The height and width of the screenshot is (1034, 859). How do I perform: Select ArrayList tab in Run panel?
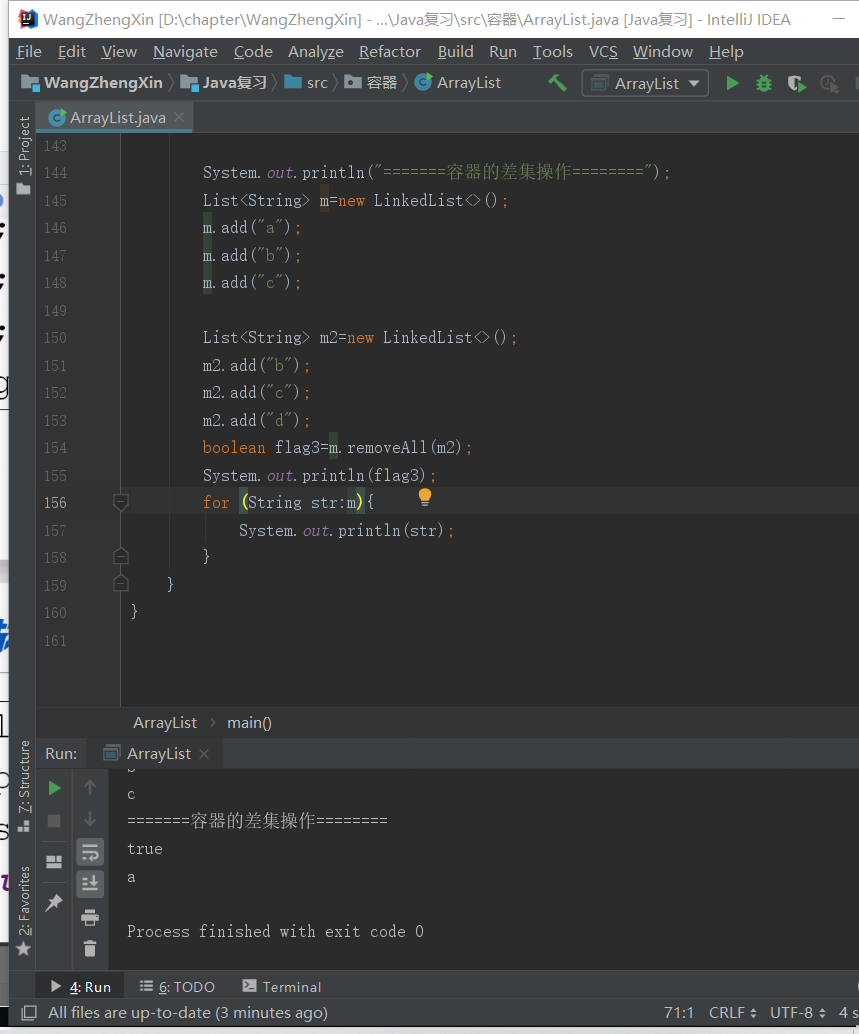[x=155, y=754]
